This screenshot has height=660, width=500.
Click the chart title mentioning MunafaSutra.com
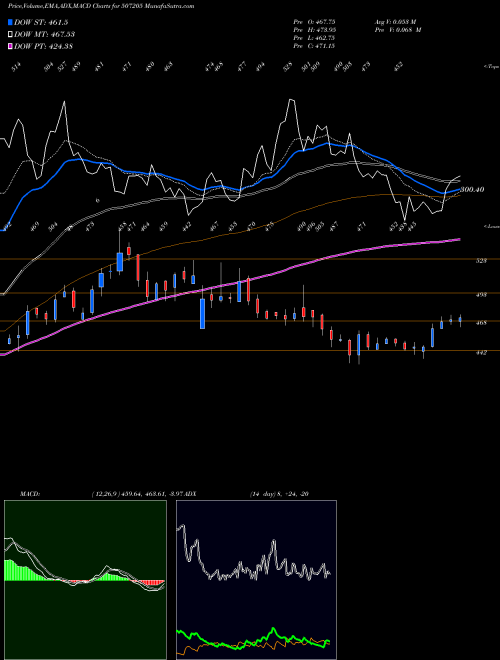(x=101, y=6)
